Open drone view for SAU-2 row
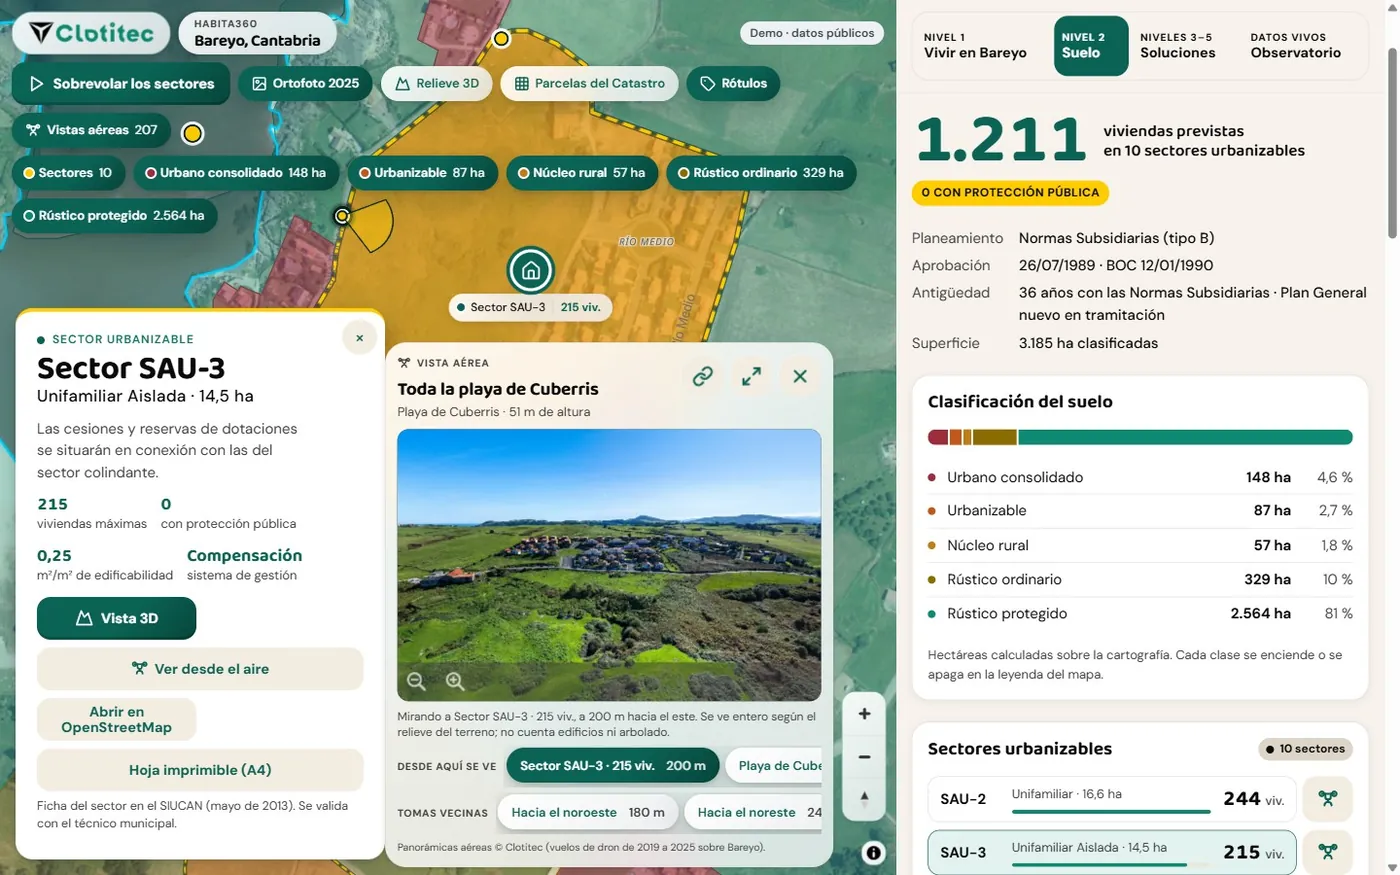 point(1328,798)
